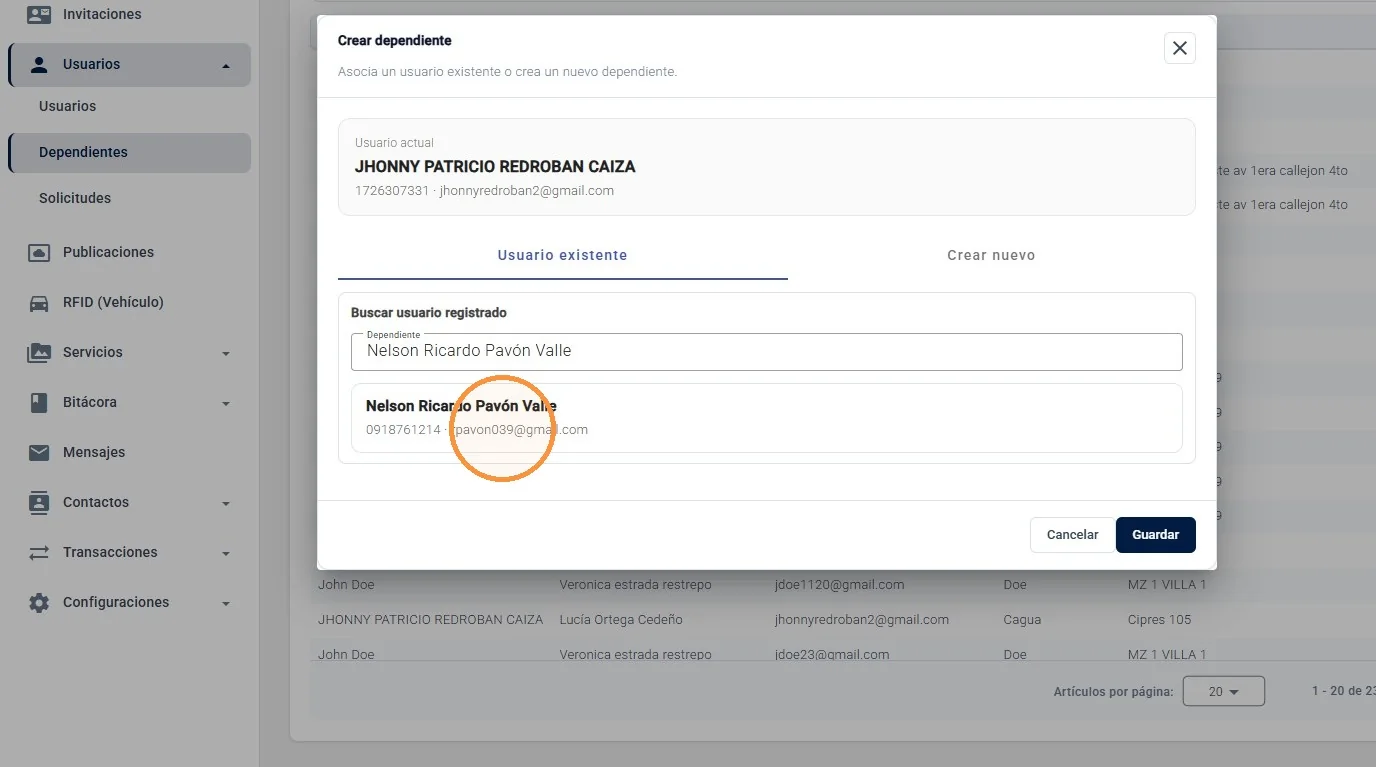This screenshot has width=1376, height=767.
Task: Click the Cagua table cell
Action: click(x=1022, y=619)
